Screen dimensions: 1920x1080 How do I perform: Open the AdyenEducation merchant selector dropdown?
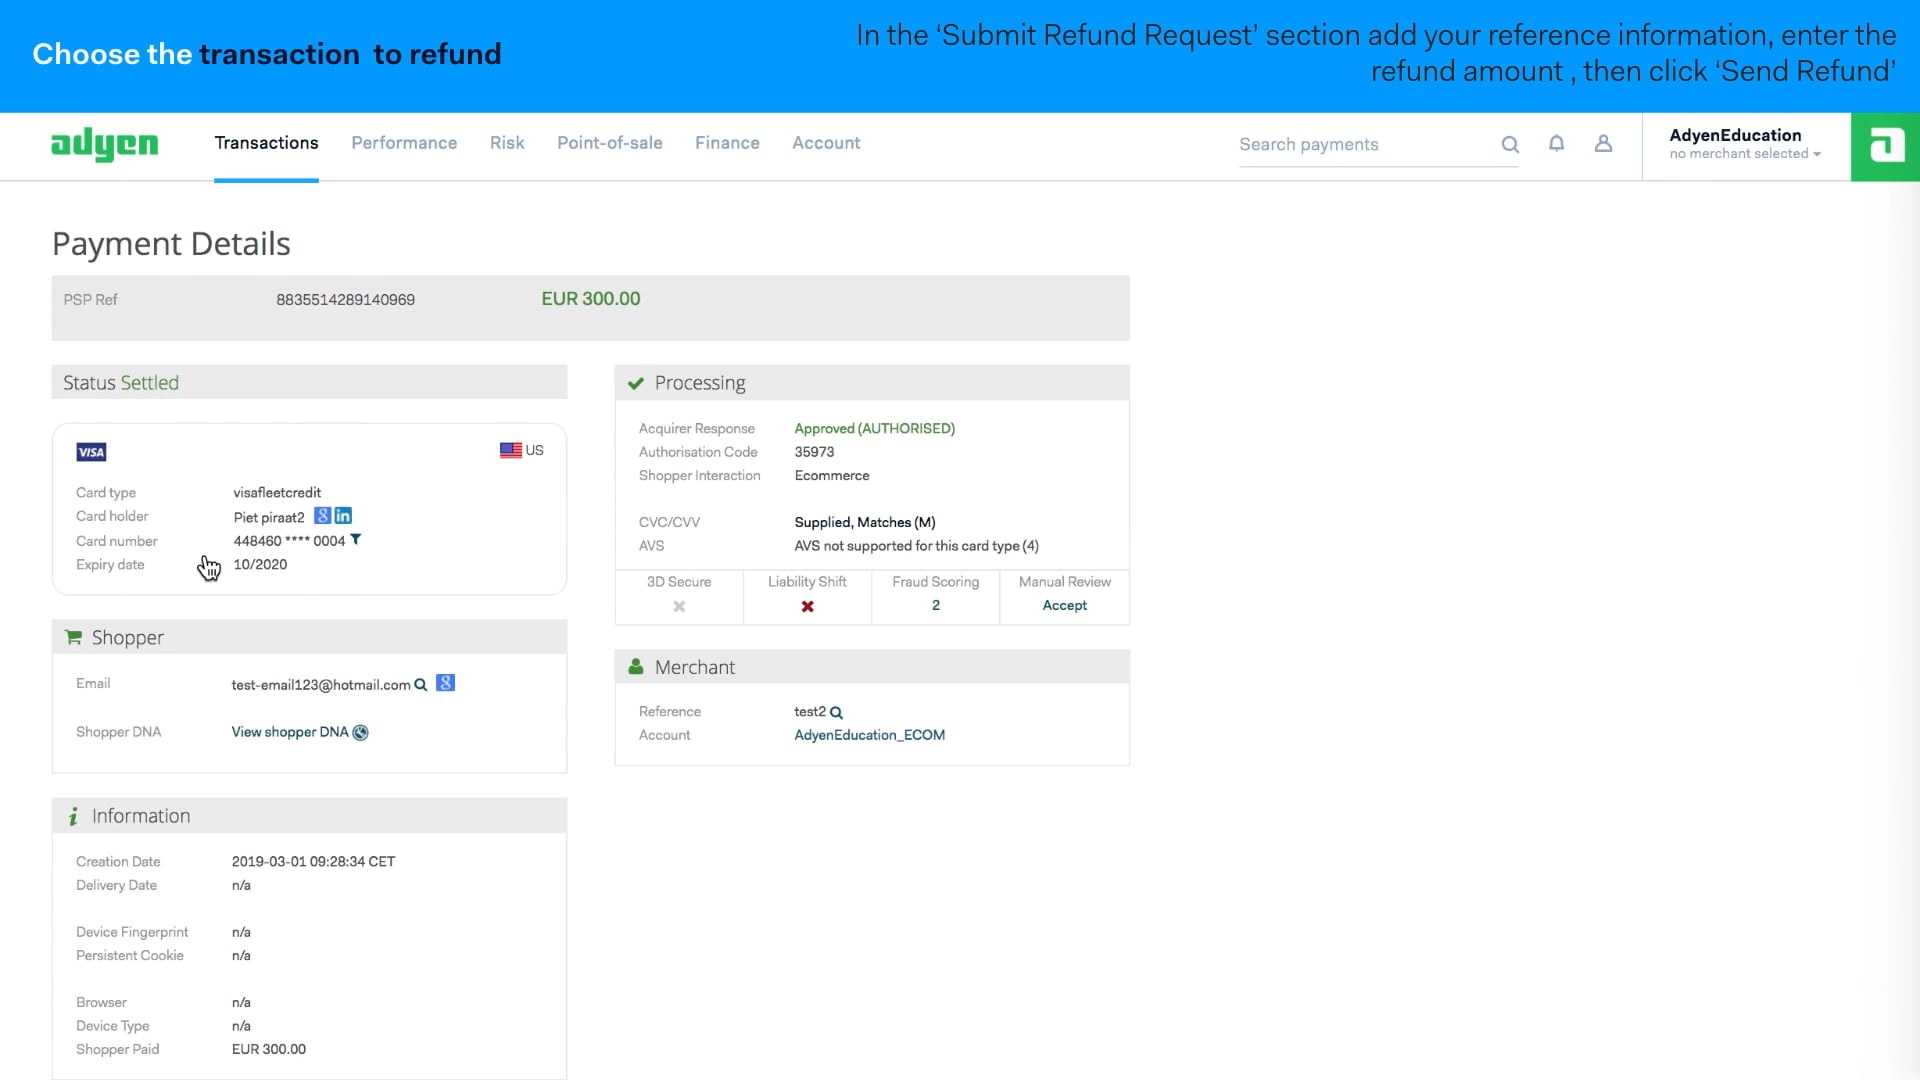[1745, 144]
